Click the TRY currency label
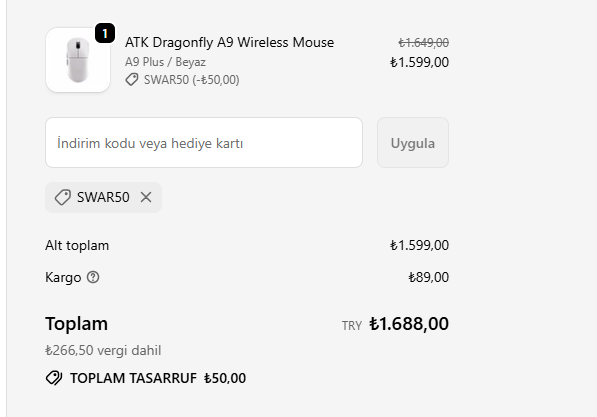Screen dimensions: 597x417 pyautogui.click(x=351, y=326)
